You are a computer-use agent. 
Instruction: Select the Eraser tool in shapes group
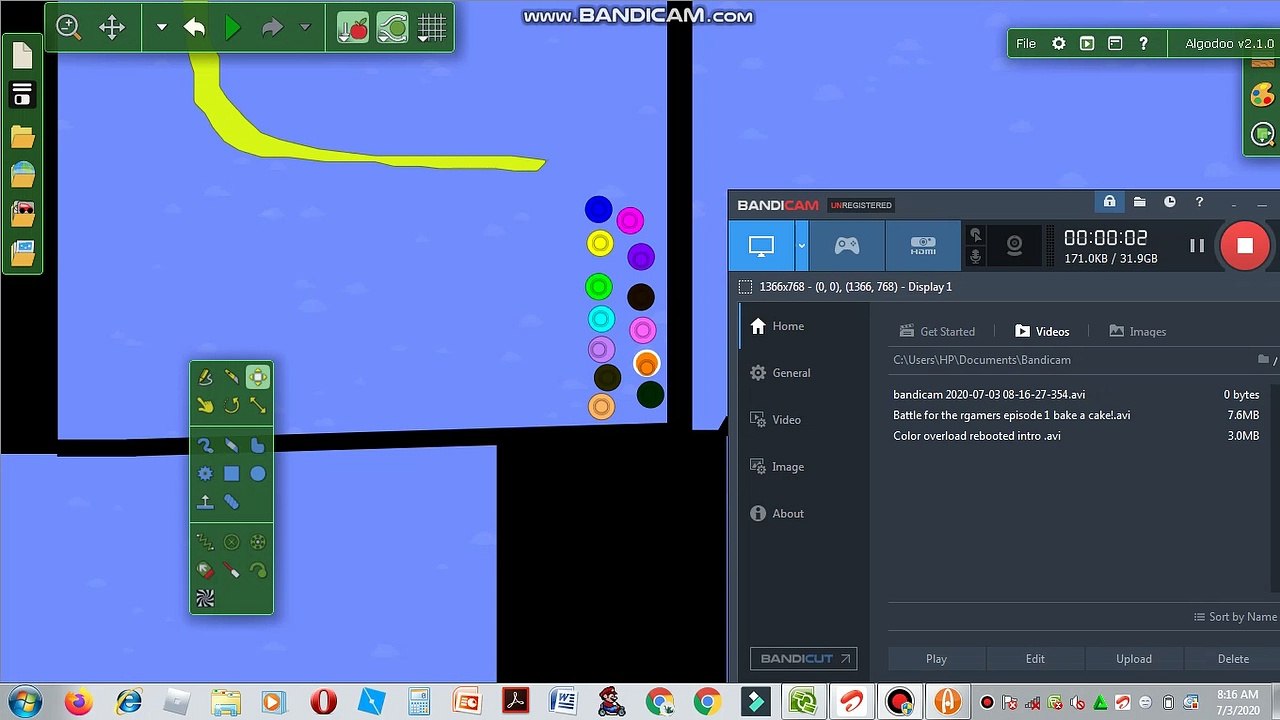tap(231, 446)
